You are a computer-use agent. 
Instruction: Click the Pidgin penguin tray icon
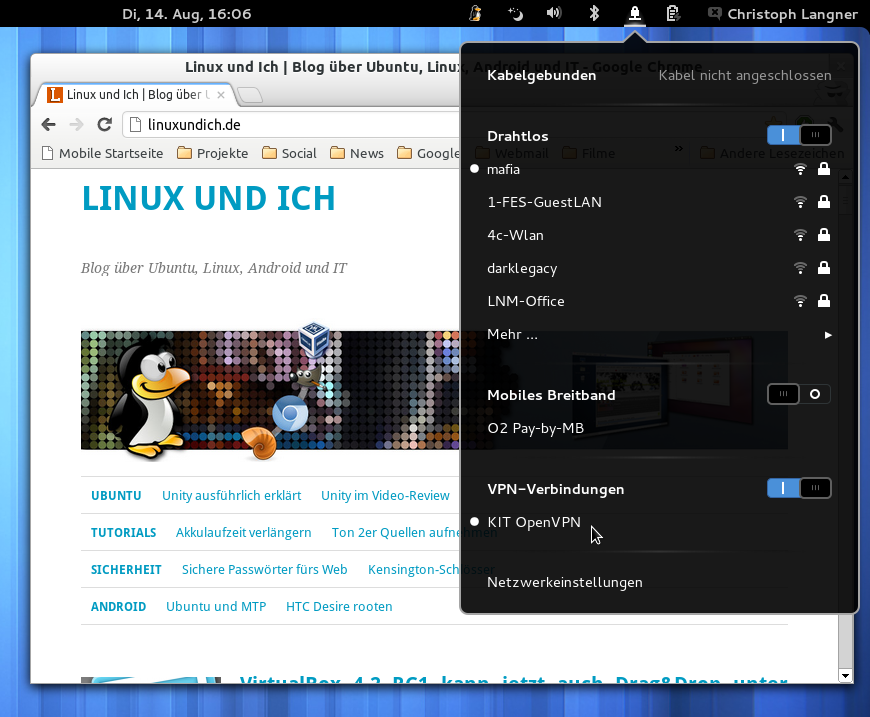click(476, 14)
